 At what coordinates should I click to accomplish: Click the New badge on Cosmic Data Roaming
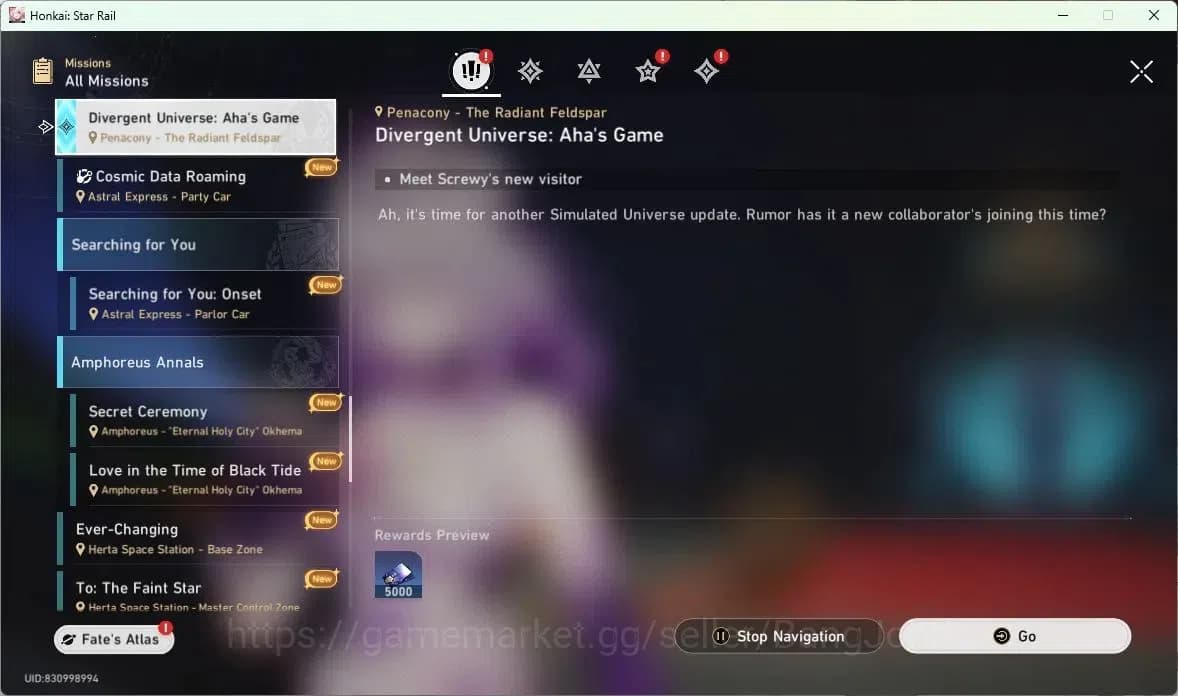pos(322,167)
